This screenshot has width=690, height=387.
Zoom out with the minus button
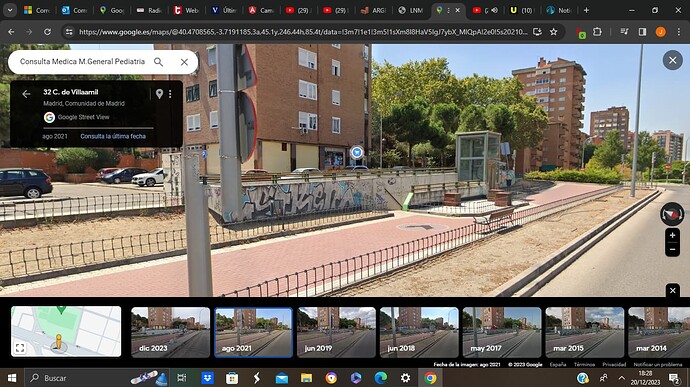click(672, 249)
